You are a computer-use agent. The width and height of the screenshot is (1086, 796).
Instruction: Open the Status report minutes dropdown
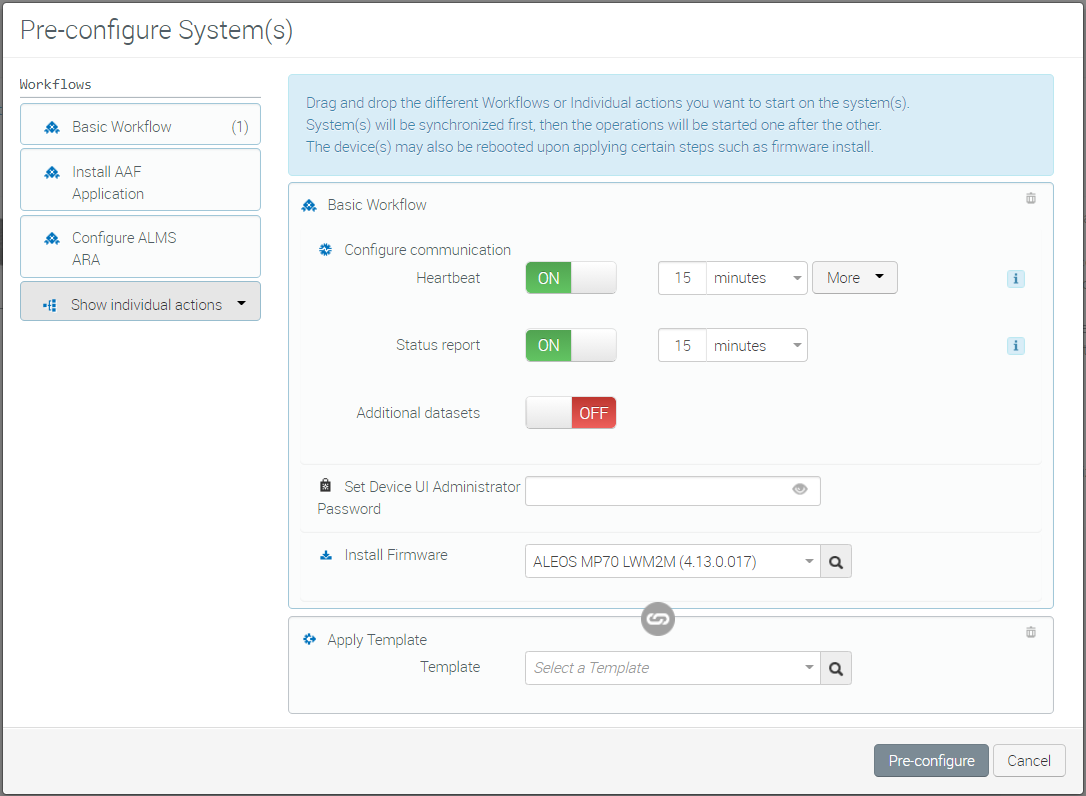pyautogui.click(x=757, y=346)
